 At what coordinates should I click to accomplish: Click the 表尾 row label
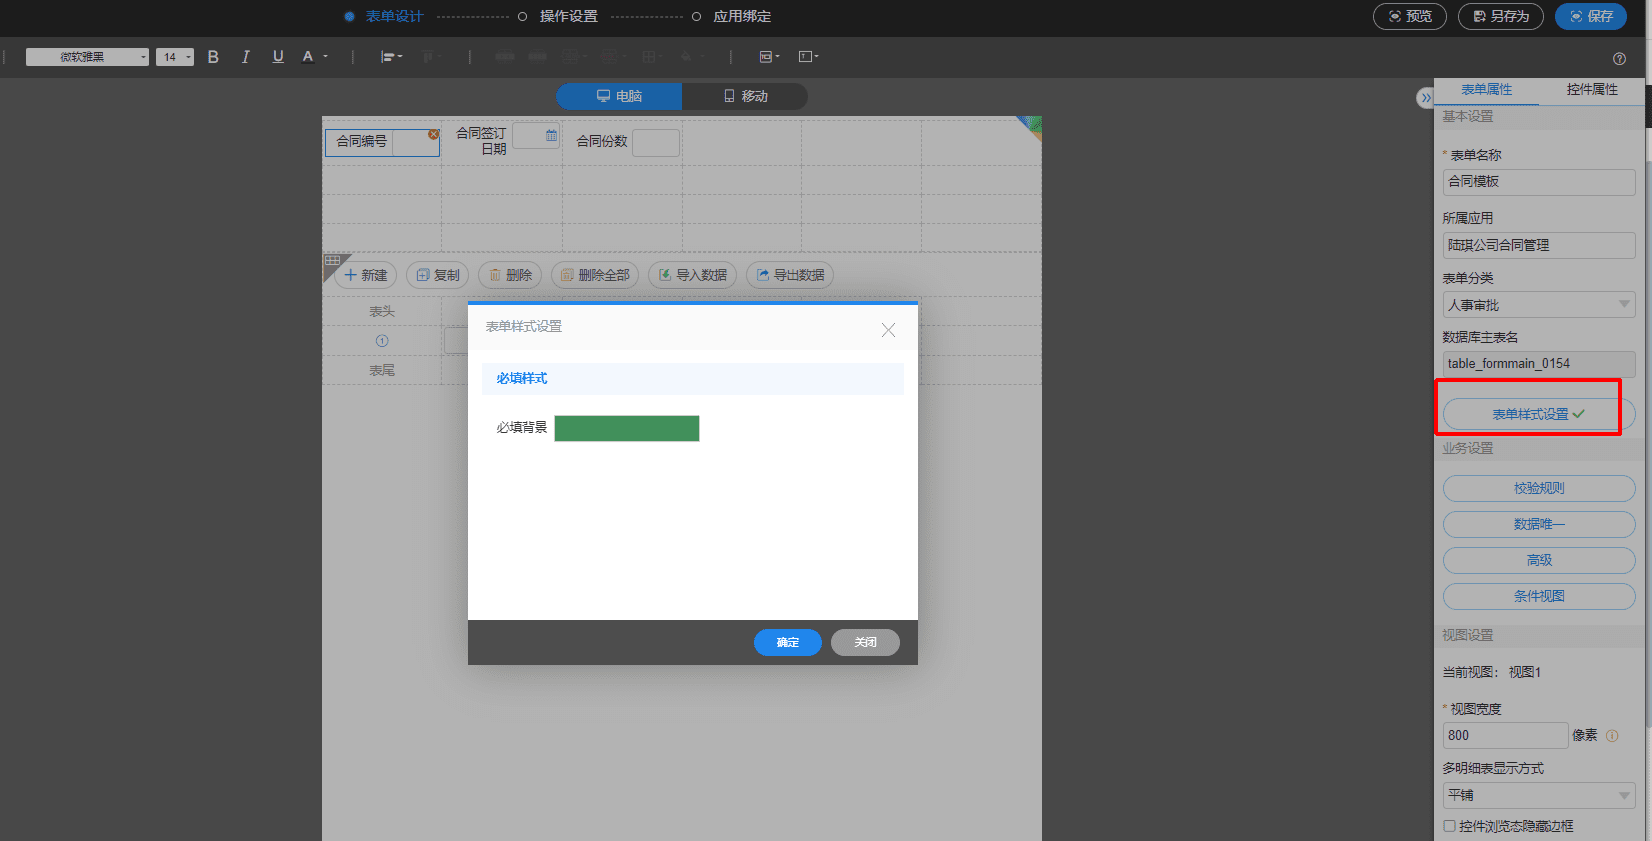tap(382, 370)
